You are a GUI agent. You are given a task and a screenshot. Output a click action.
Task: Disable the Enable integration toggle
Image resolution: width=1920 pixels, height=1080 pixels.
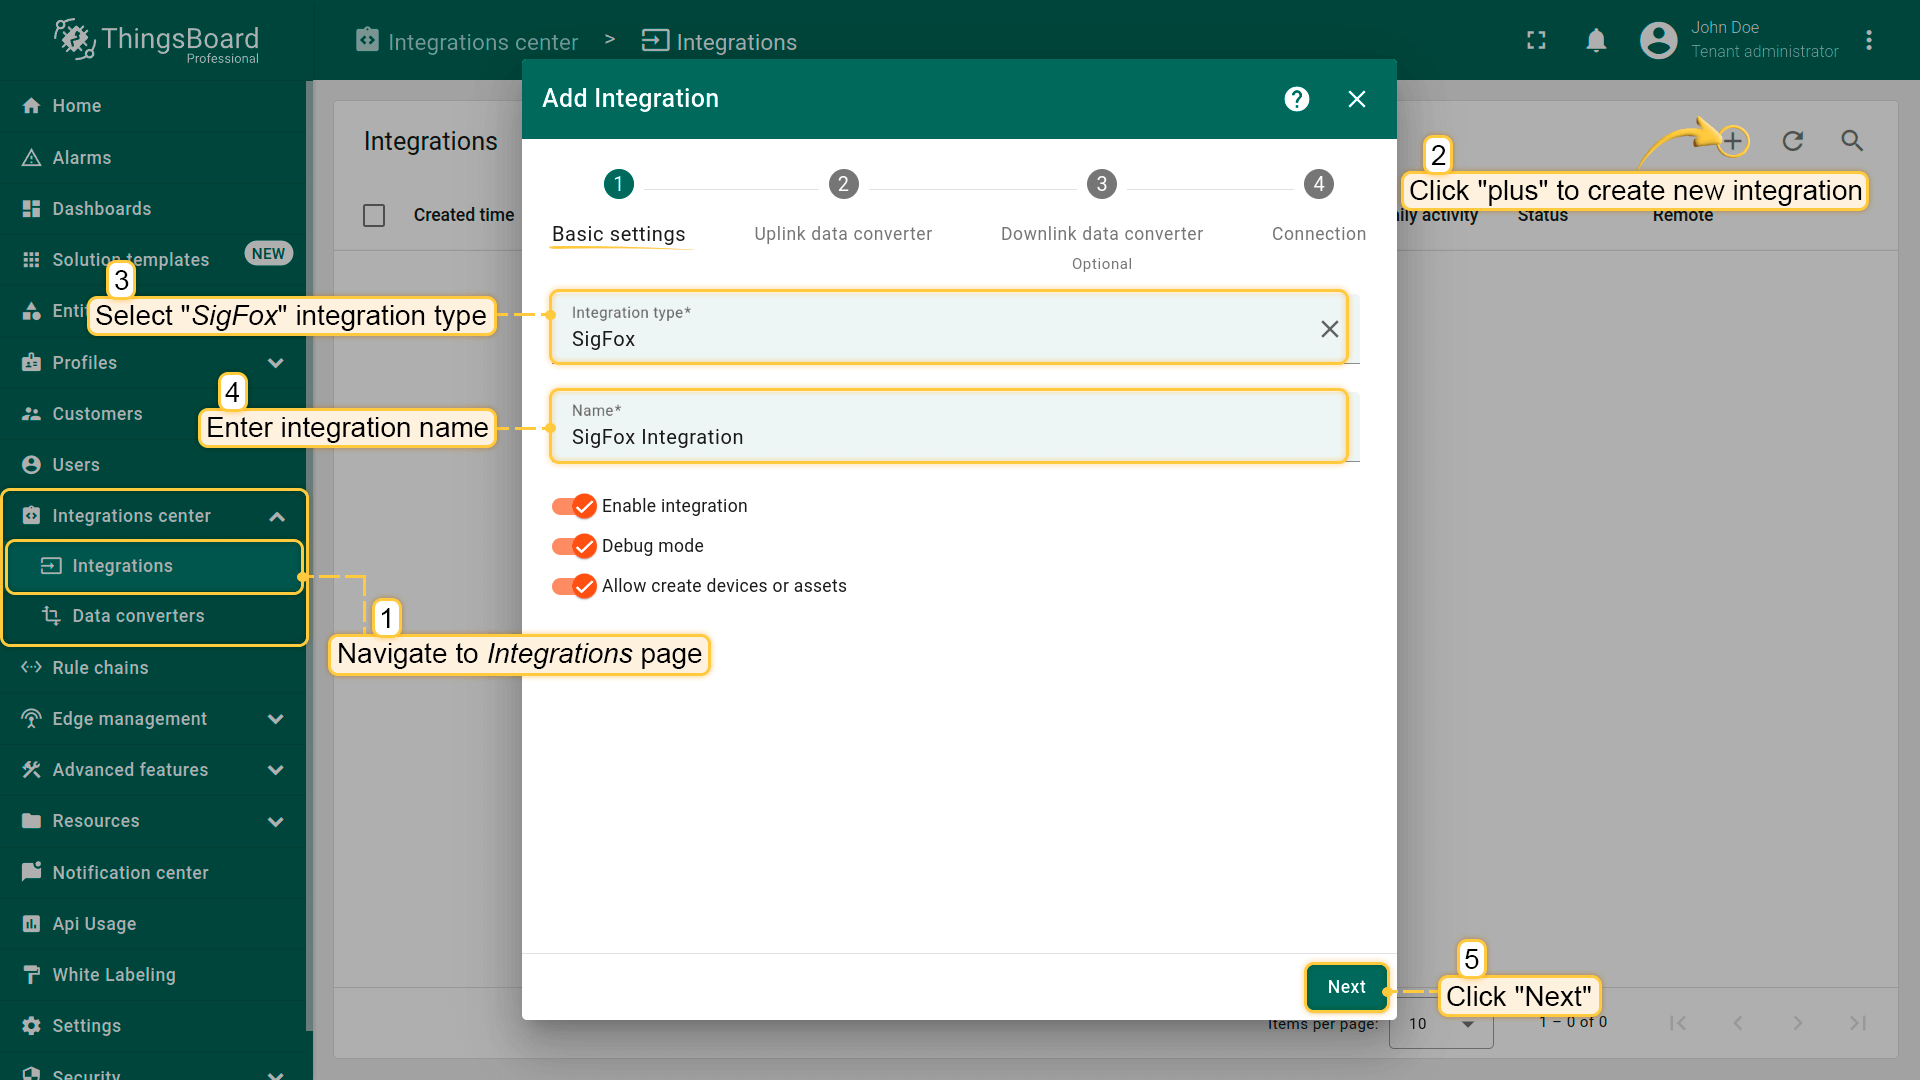click(x=574, y=506)
